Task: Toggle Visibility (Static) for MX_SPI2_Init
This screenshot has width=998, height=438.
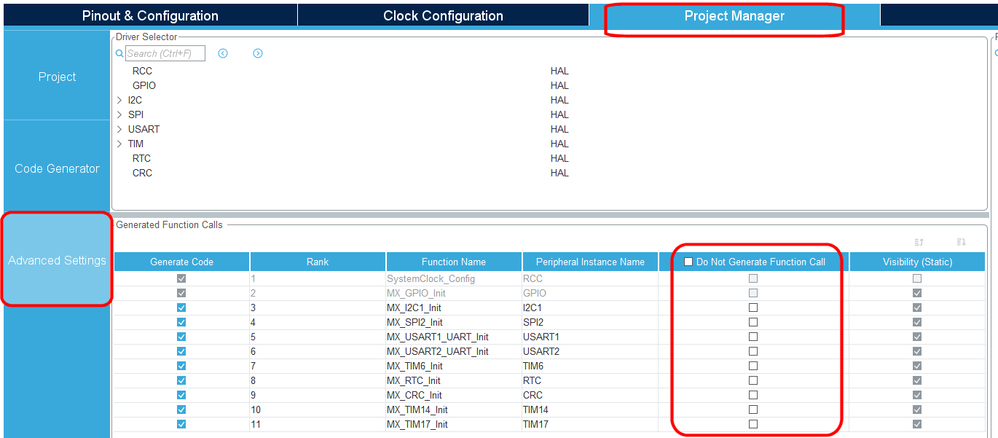Action: tap(917, 322)
